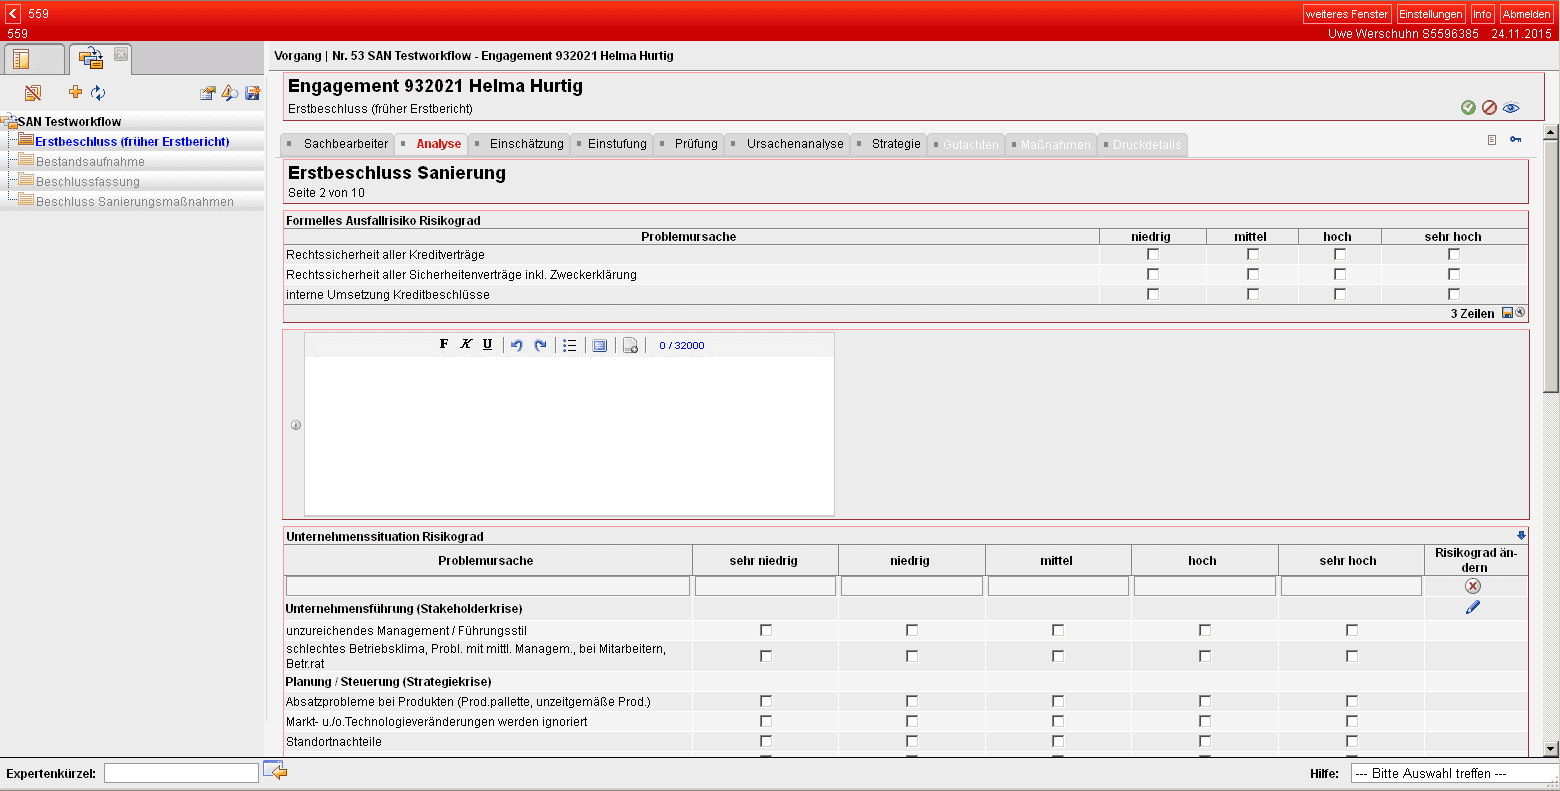Image resolution: width=1560 pixels, height=791 pixels.
Task: Click the document-with-plus icon in editor
Action: pyautogui.click(x=630, y=346)
